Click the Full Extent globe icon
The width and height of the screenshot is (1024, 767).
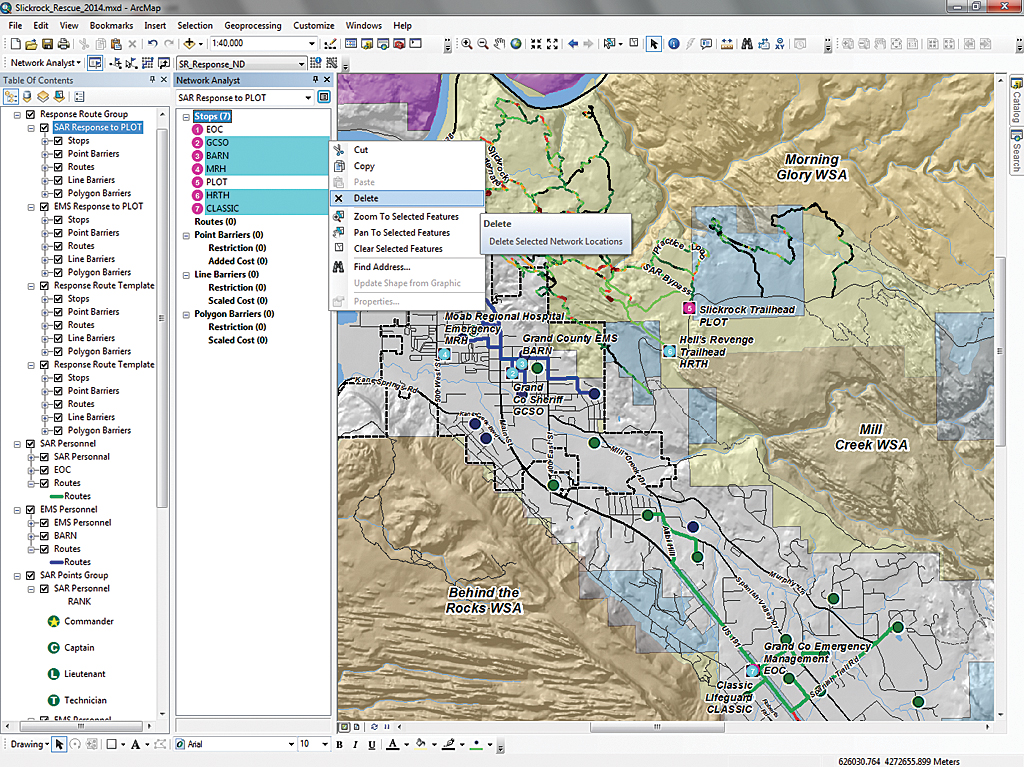tap(516, 44)
